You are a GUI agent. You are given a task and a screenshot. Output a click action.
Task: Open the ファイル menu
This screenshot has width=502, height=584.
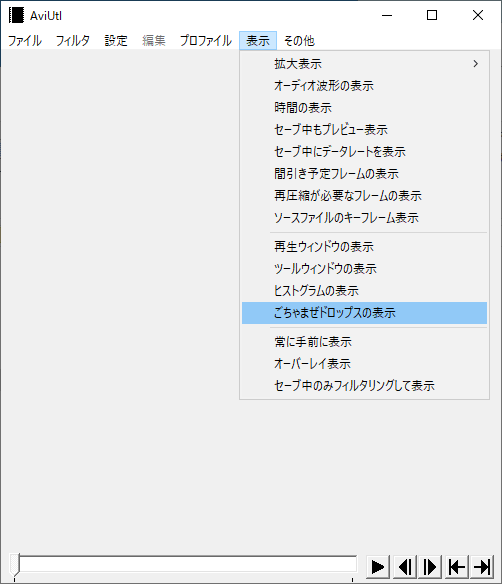[x=25, y=40]
